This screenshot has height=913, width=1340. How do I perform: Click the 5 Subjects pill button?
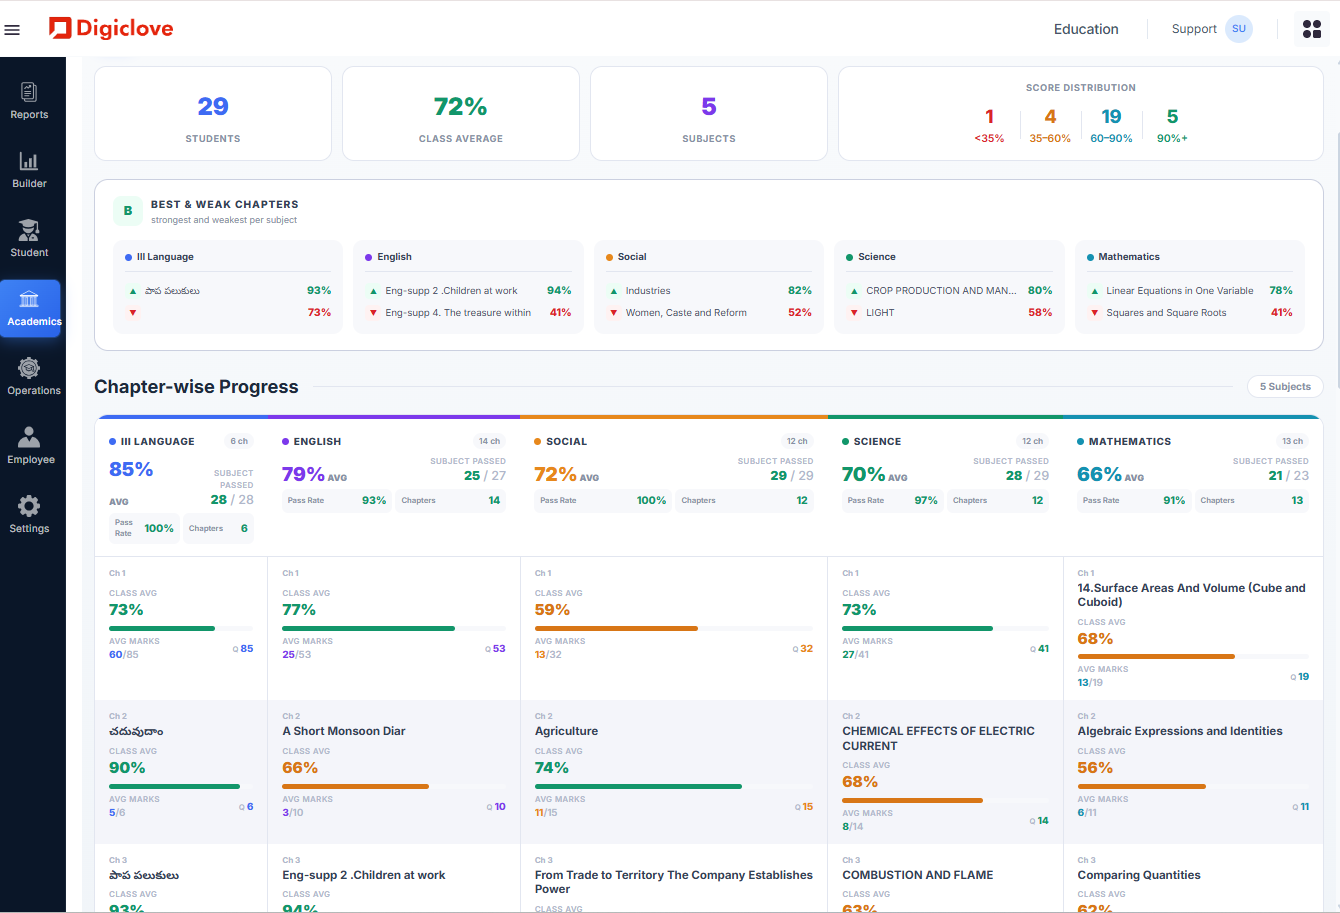pyautogui.click(x=1285, y=386)
